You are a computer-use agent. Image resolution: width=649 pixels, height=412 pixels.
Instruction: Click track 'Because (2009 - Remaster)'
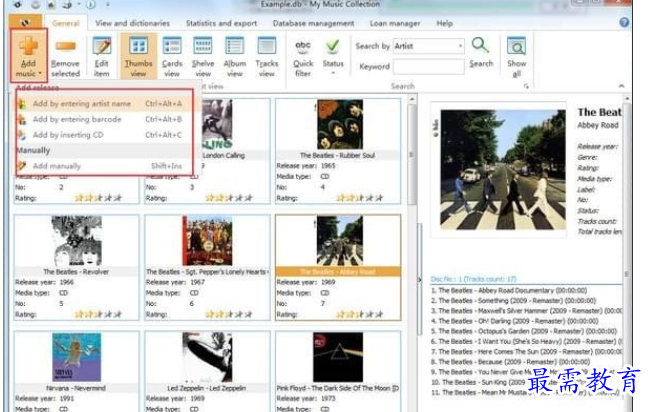point(510,361)
